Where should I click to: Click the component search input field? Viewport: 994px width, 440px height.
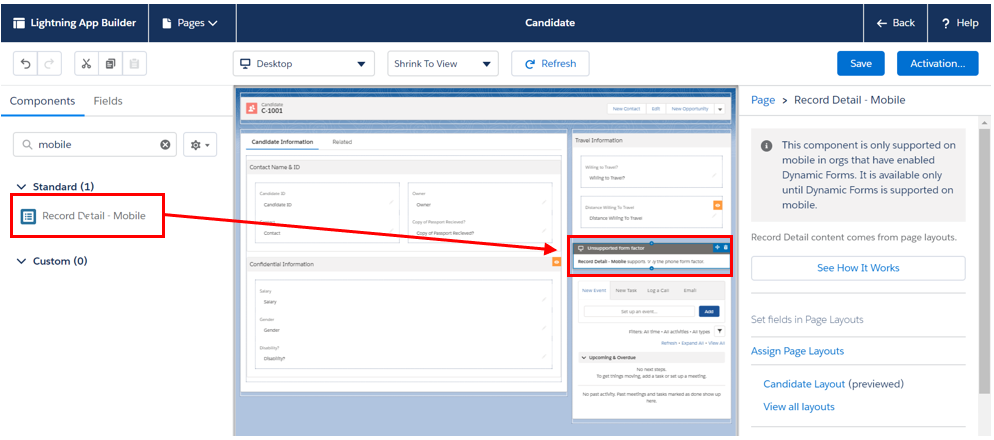[95, 145]
